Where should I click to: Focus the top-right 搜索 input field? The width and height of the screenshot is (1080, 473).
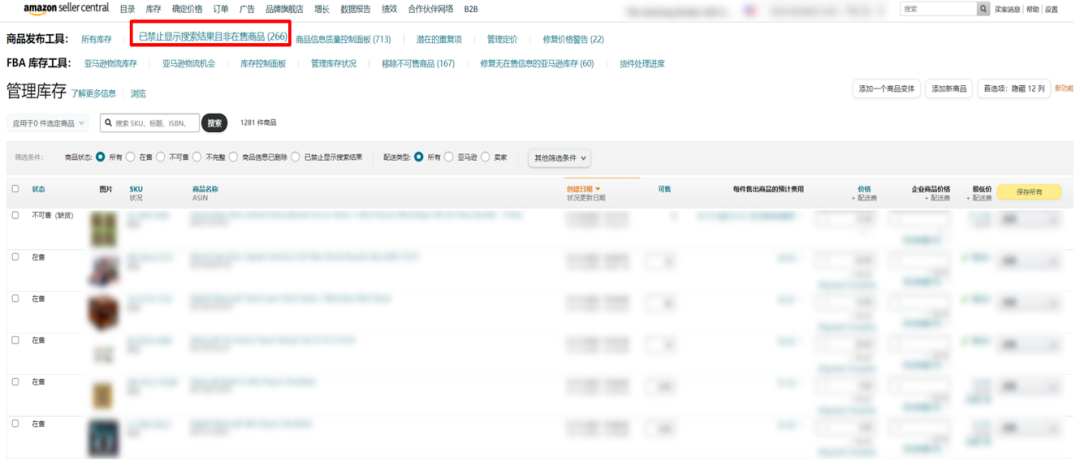click(x=939, y=9)
